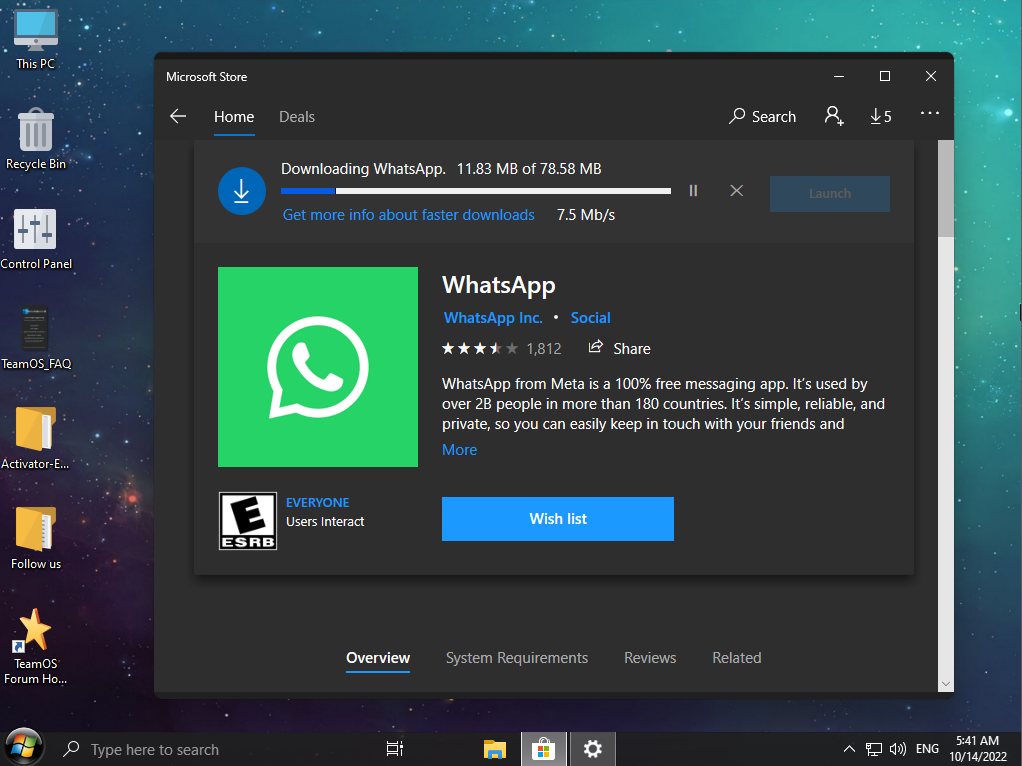Open downloads and updates queue
The width and height of the screenshot is (1022, 766).
pyautogui.click(x=880, y=117)
